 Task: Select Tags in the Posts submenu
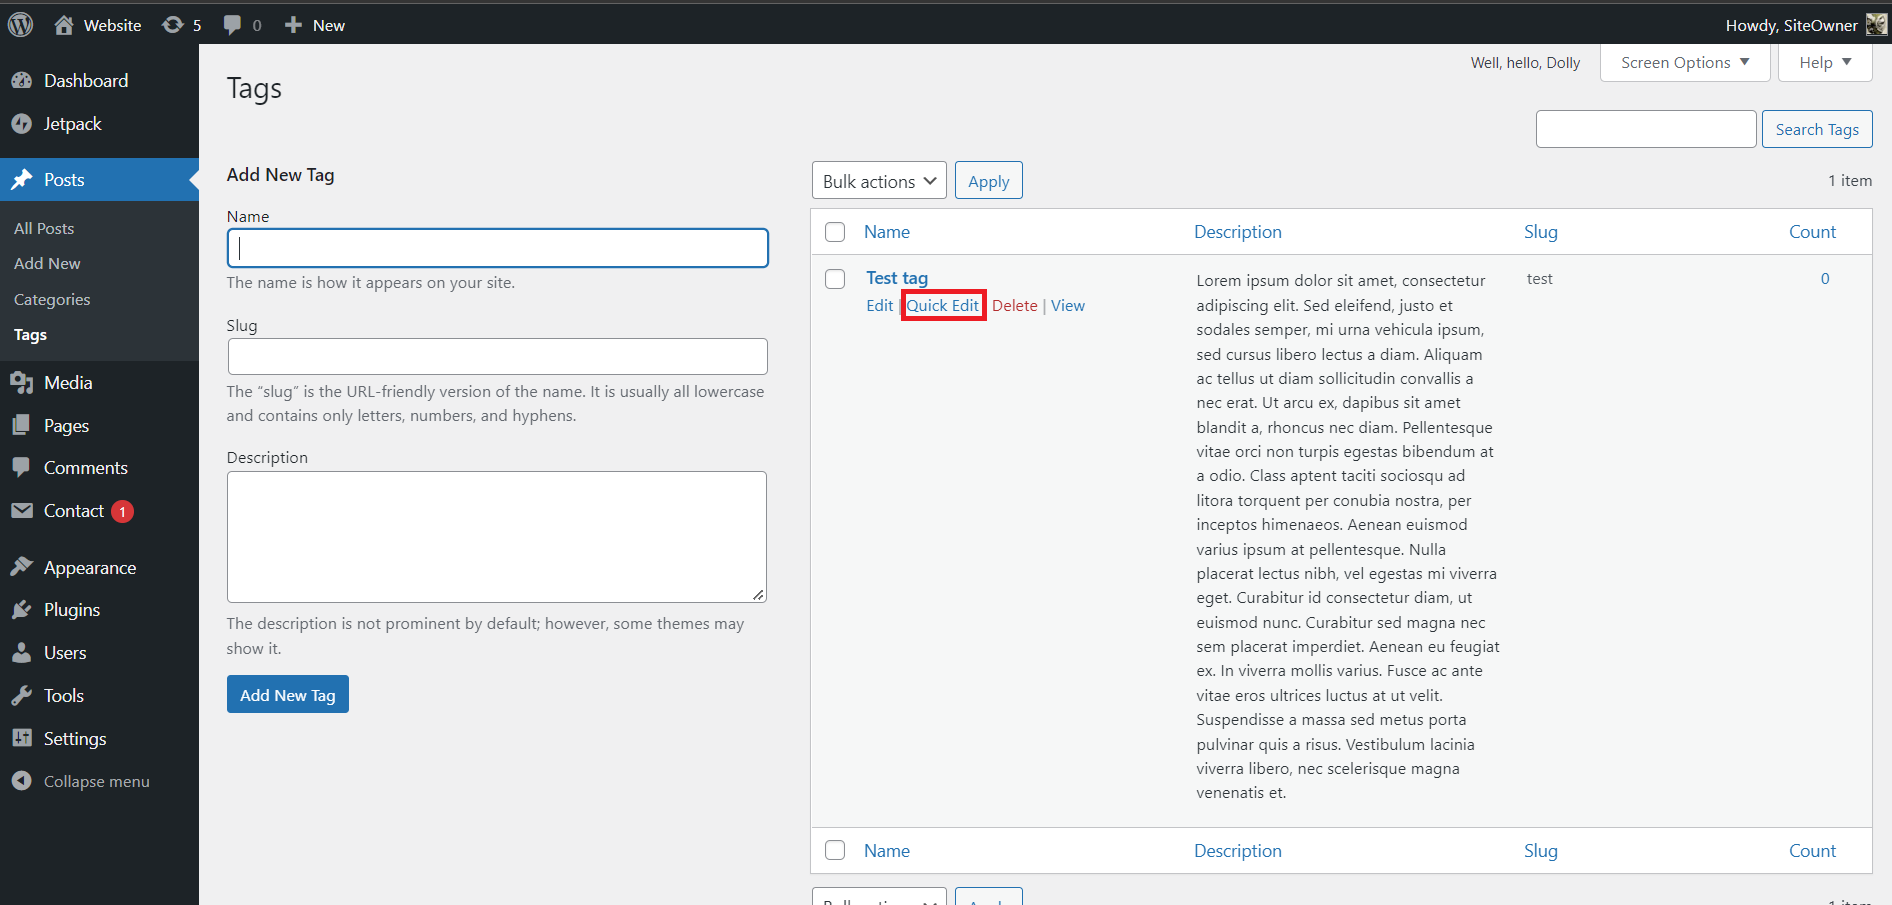coord(30,334)
